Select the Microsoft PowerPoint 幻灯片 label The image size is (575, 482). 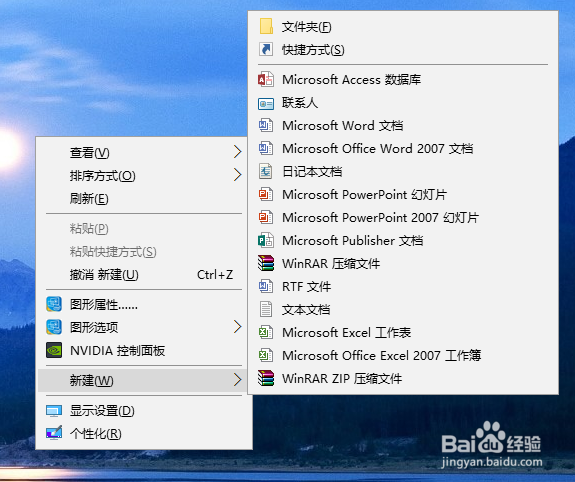[364, 195]
